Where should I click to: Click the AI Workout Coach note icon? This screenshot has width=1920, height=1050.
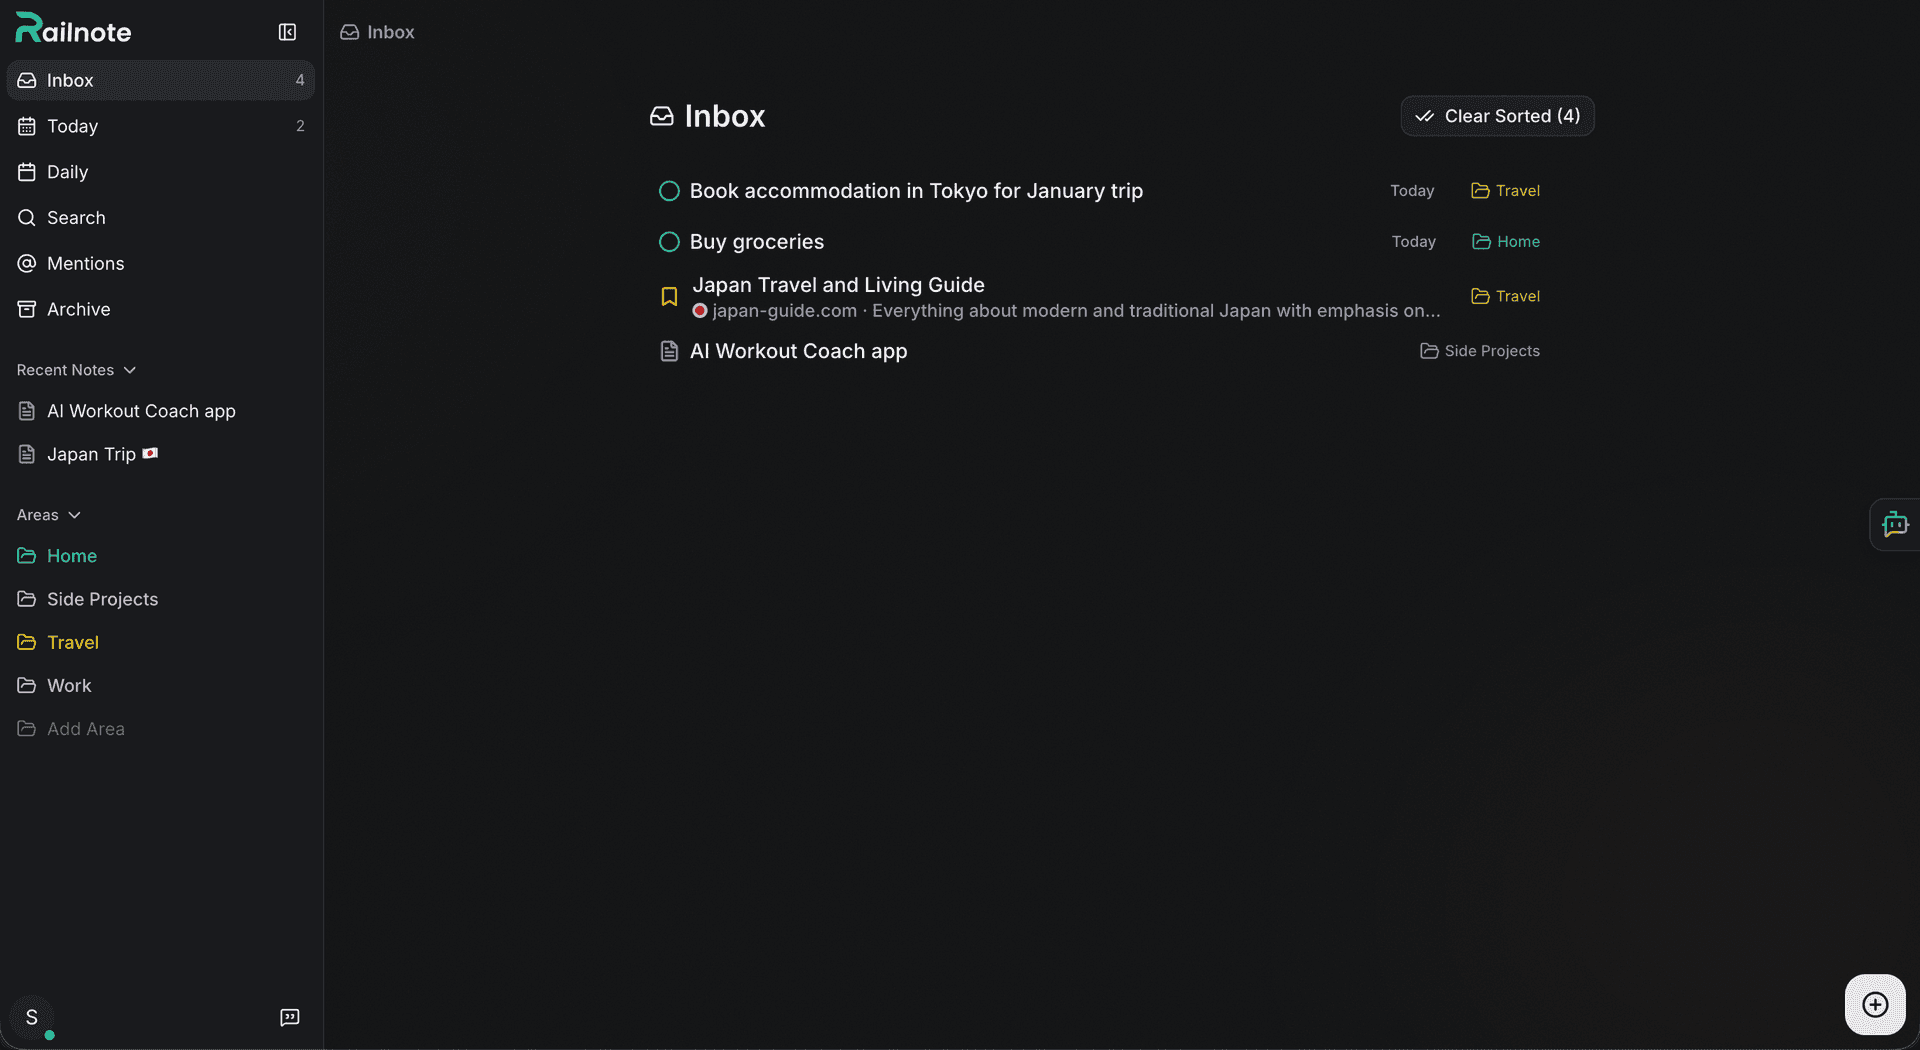pos(669,351)
